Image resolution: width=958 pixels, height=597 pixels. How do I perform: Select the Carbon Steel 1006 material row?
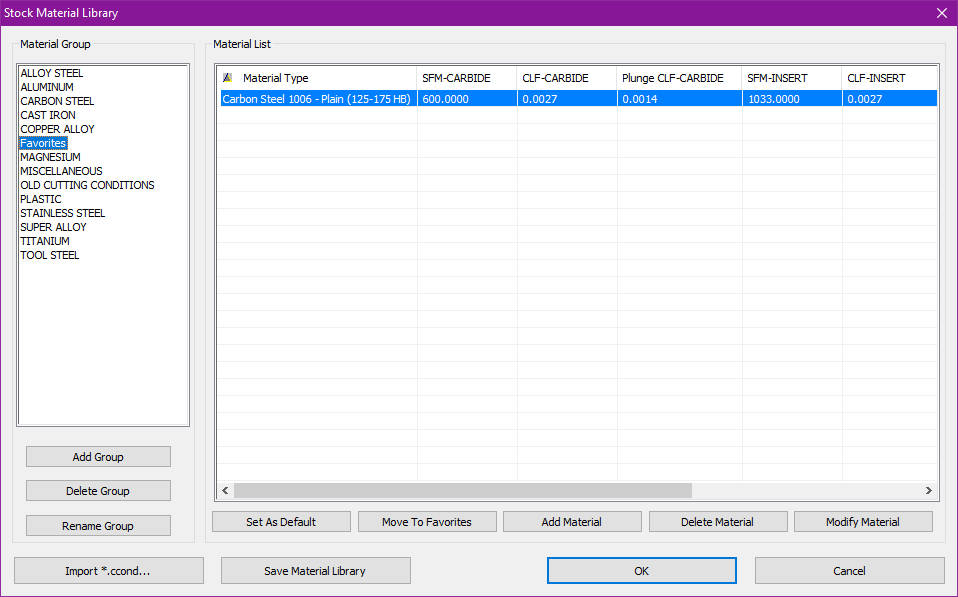coord(316,98)
